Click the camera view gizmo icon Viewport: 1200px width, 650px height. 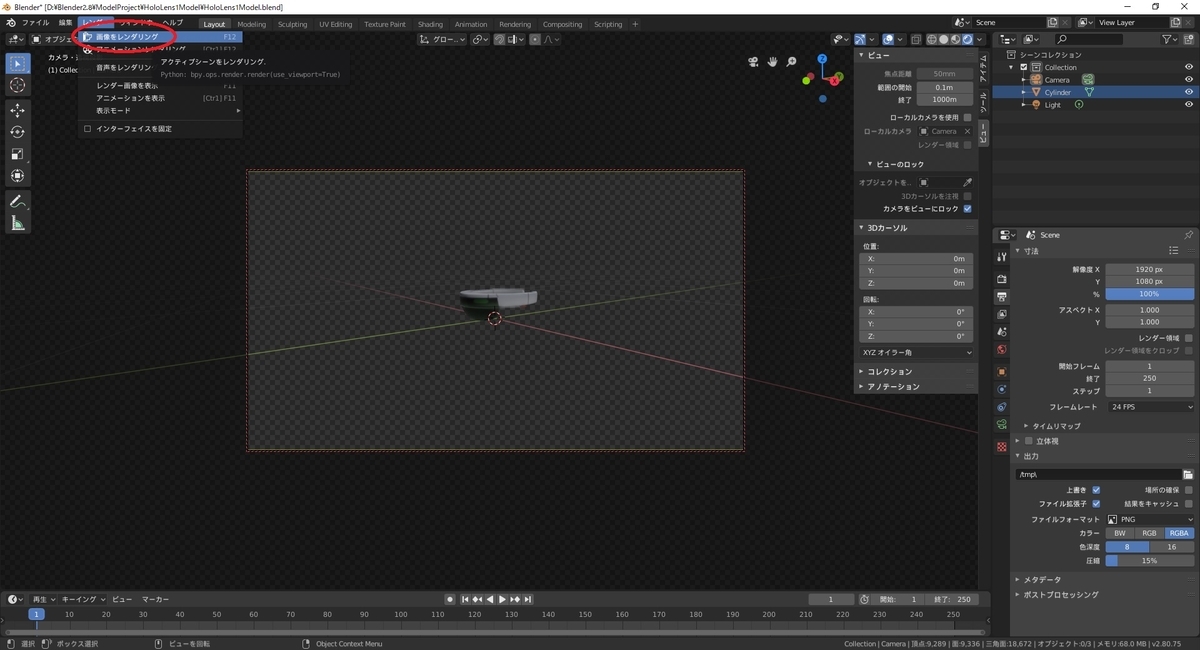tap(755, 62)
